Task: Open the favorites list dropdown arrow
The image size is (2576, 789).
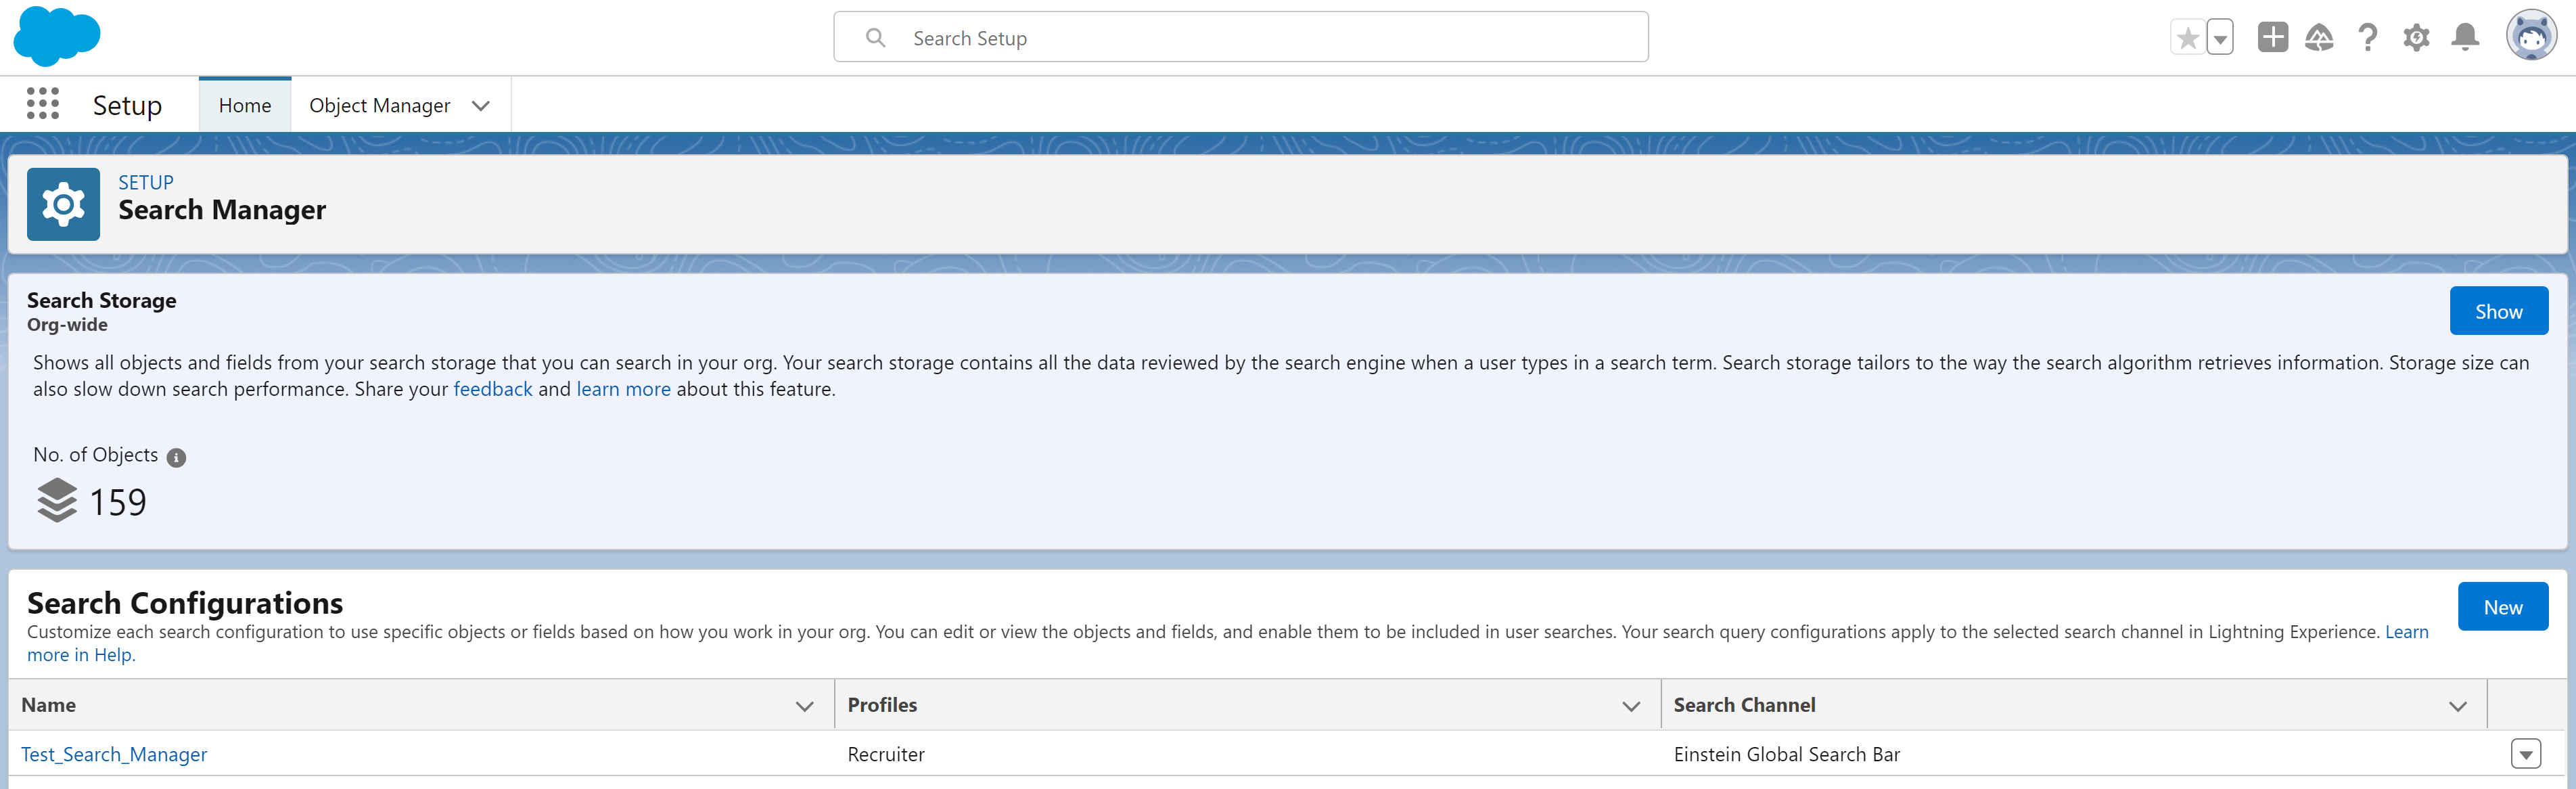Action: [2220, 38]
